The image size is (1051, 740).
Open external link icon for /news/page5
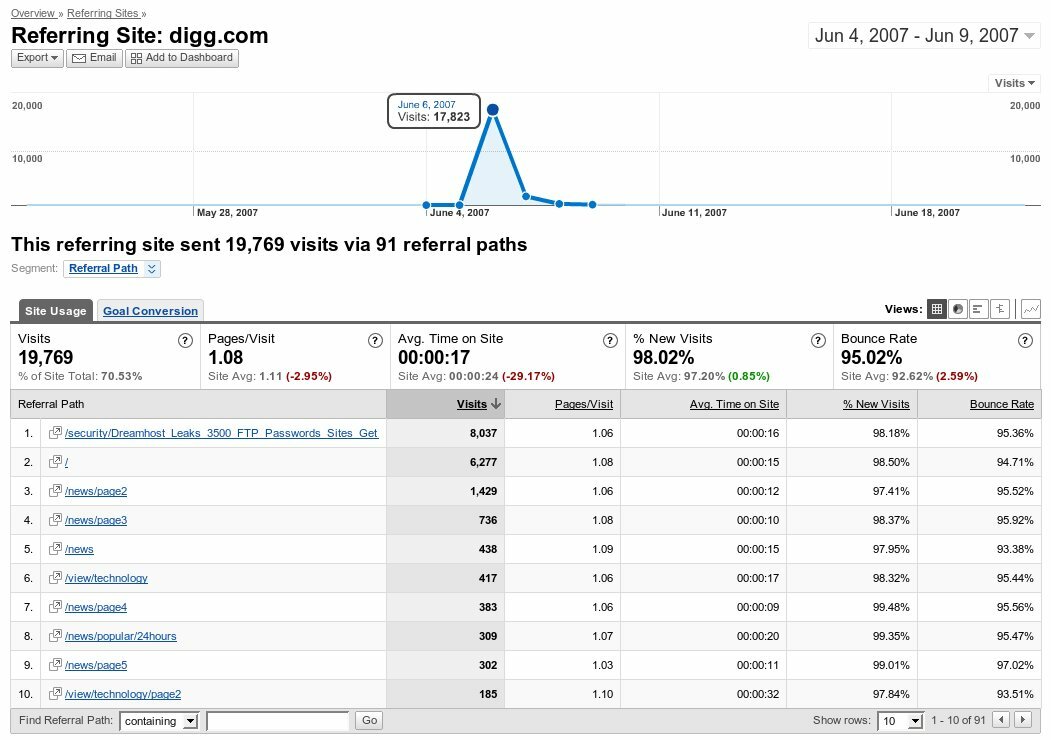coord(56,664)
